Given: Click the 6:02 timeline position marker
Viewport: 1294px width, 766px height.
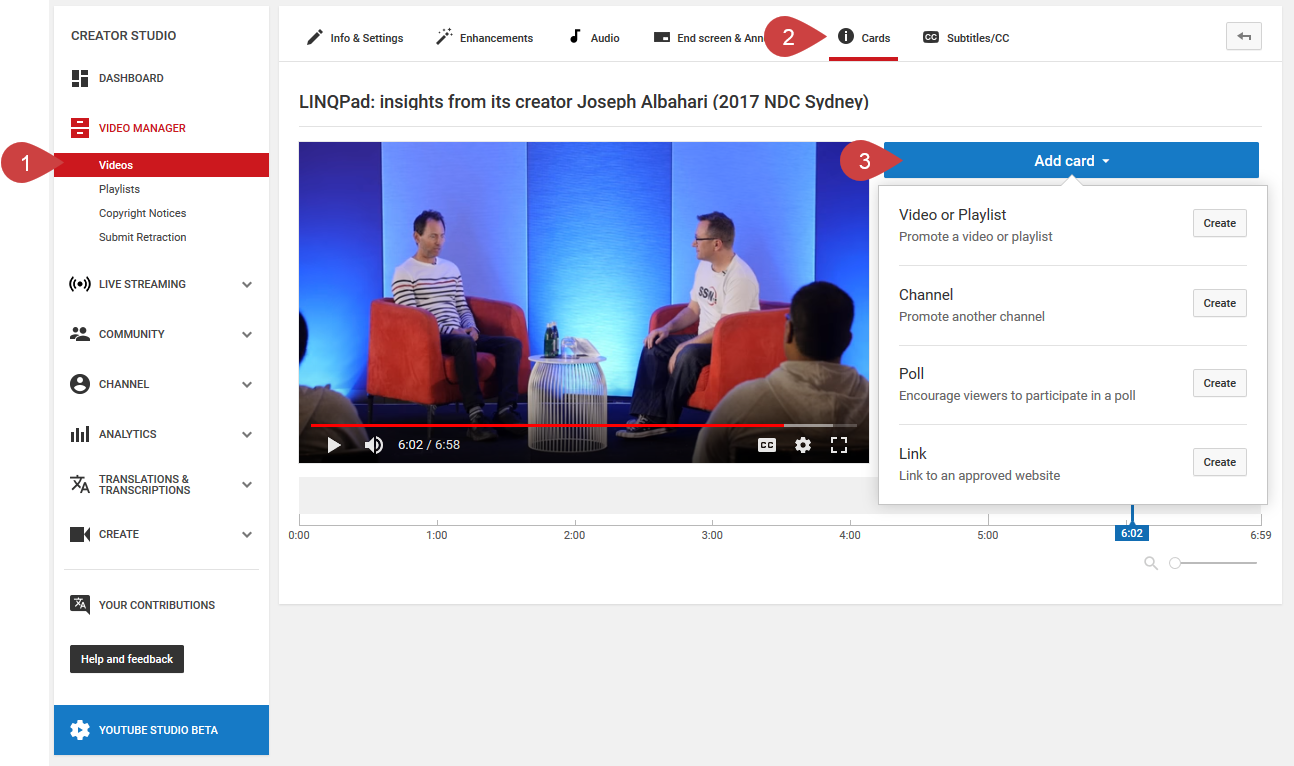Looking at the screenshot, I should tap(1131, 533).
